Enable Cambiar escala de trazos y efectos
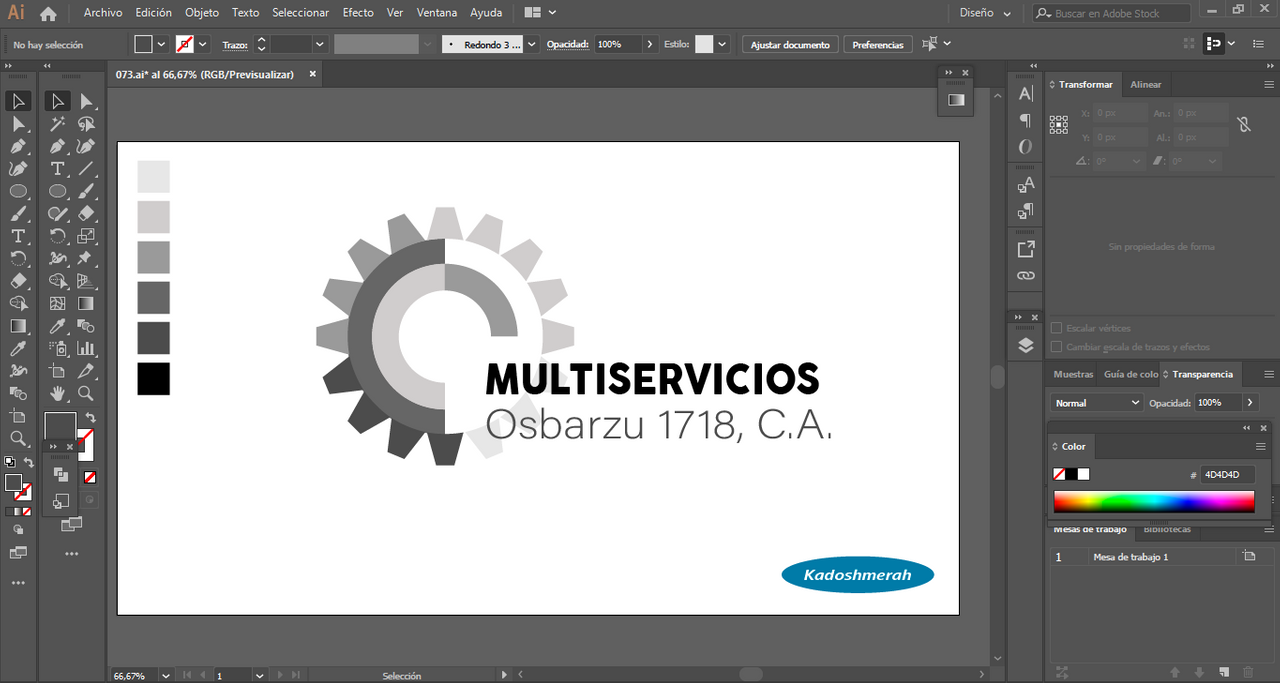The image size is (1280, 683). pyautogui.click(x=1057, y=347)
